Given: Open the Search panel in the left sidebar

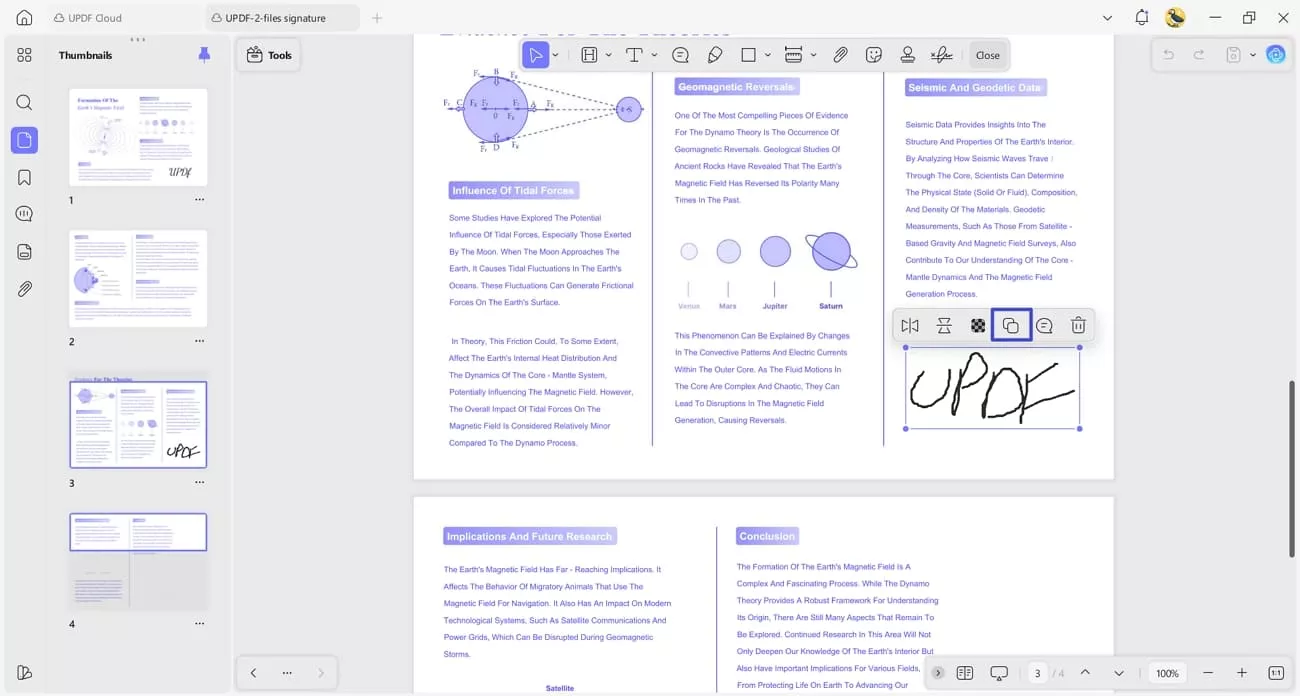Looking at the screenshot, I should (x=24, y=103).
